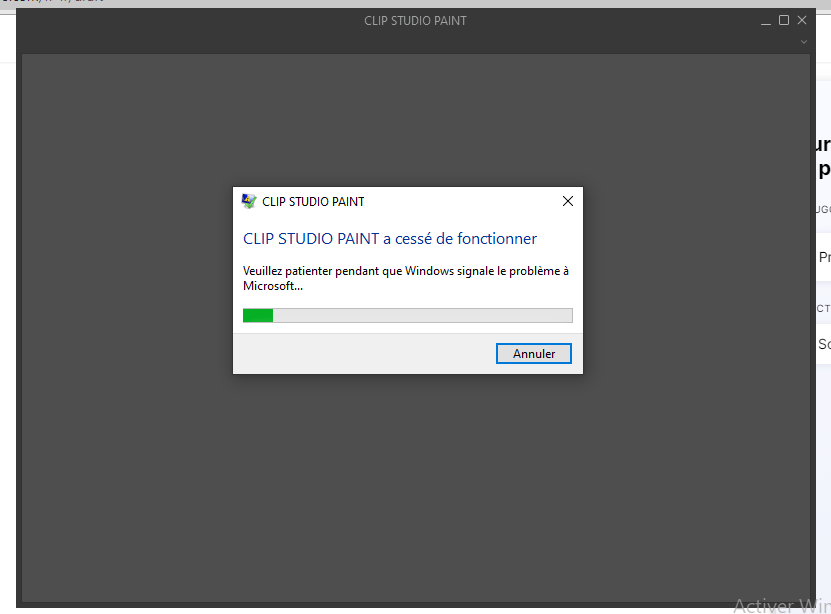This screenshot has width=831, height=614.
Task: Click the green filled part of the progress bar
Action: point(258,315)
